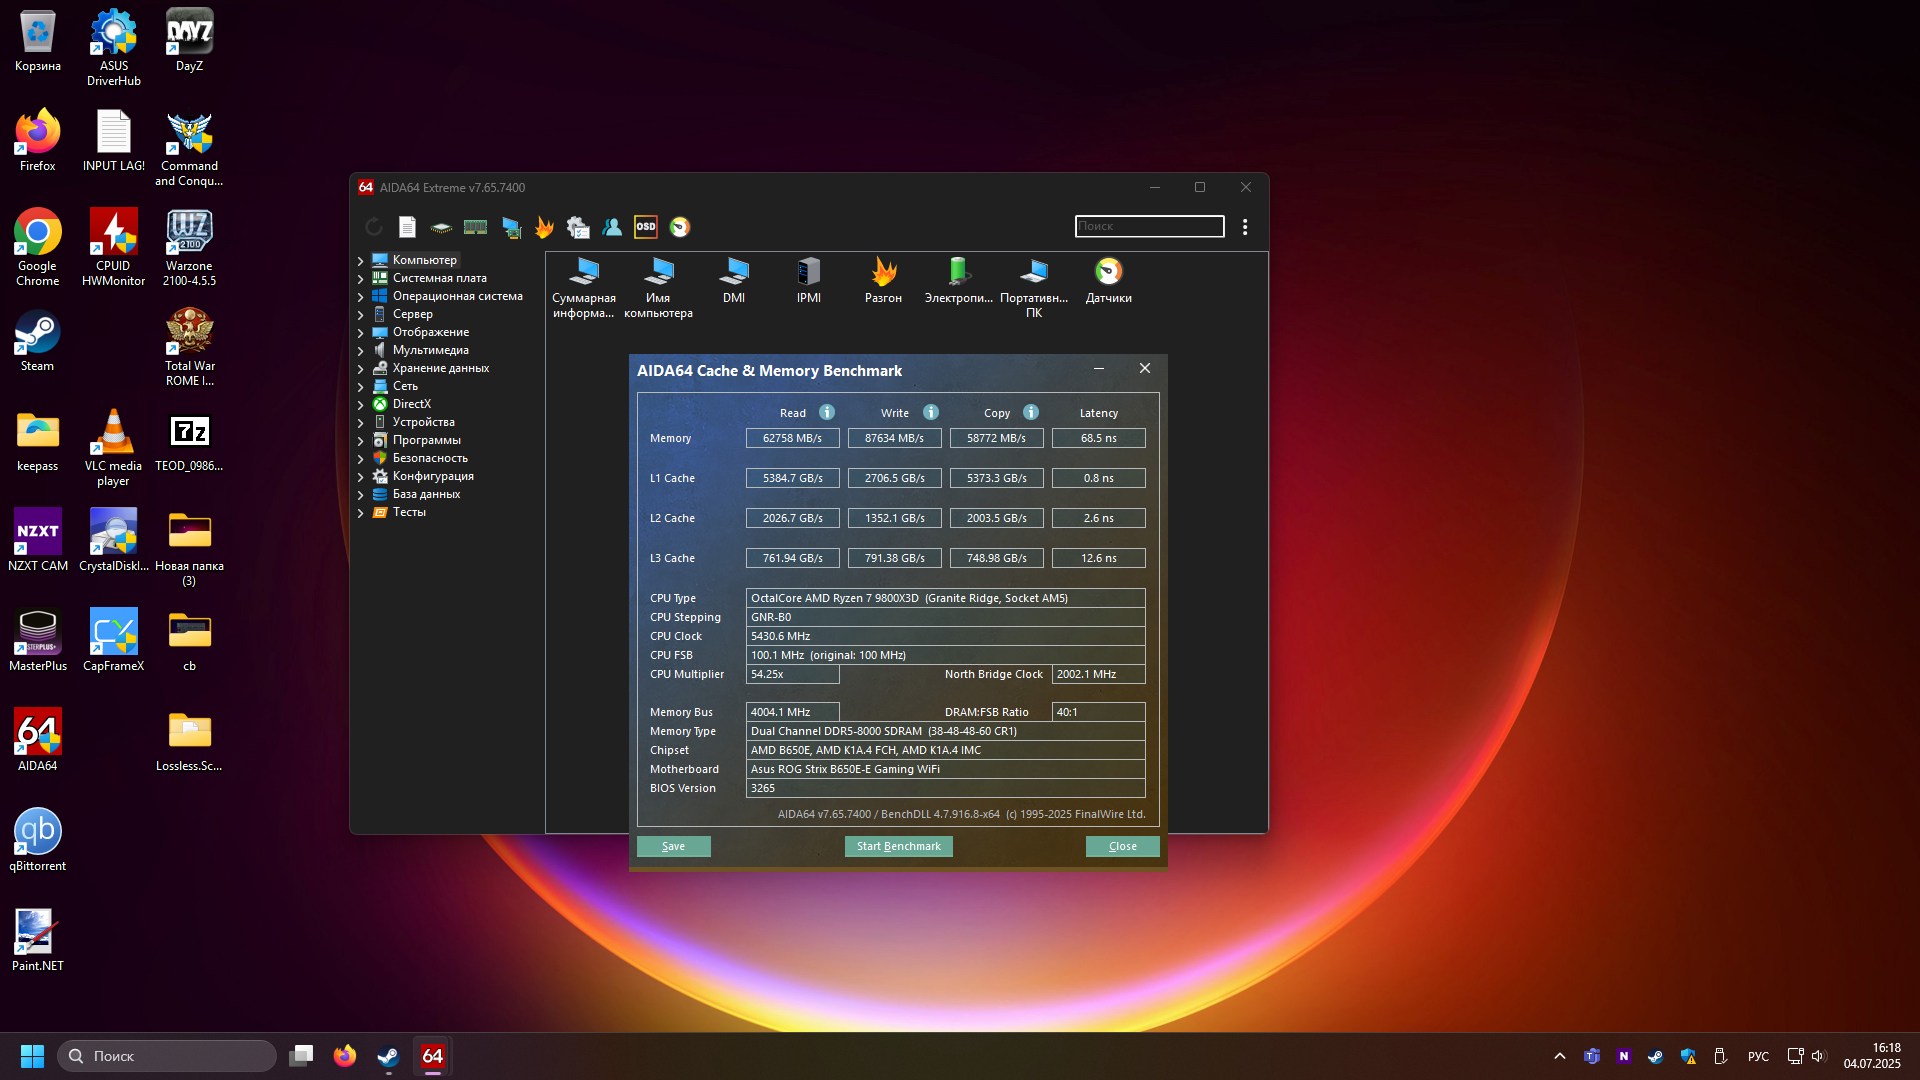Select Конфигурация in the tree
The image size is (1920, 1080).
433,476
